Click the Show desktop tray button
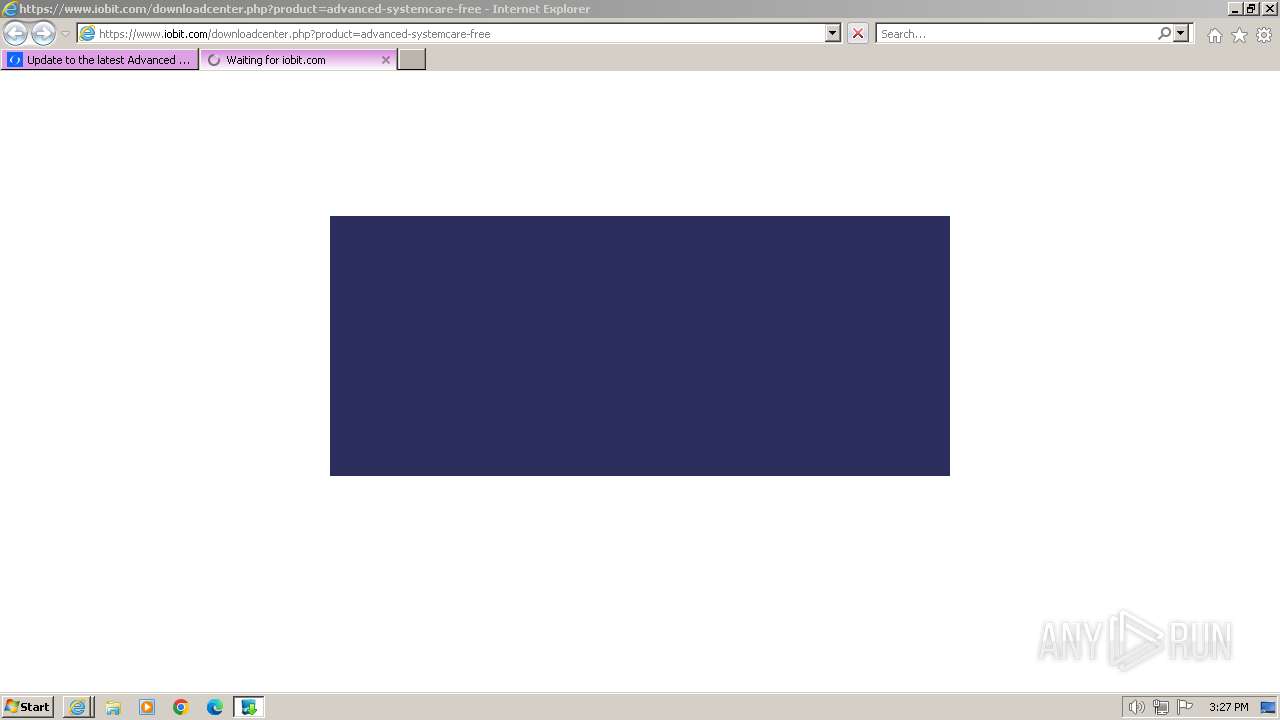Screen dimensions: 1280x720 coord(1268,707)
